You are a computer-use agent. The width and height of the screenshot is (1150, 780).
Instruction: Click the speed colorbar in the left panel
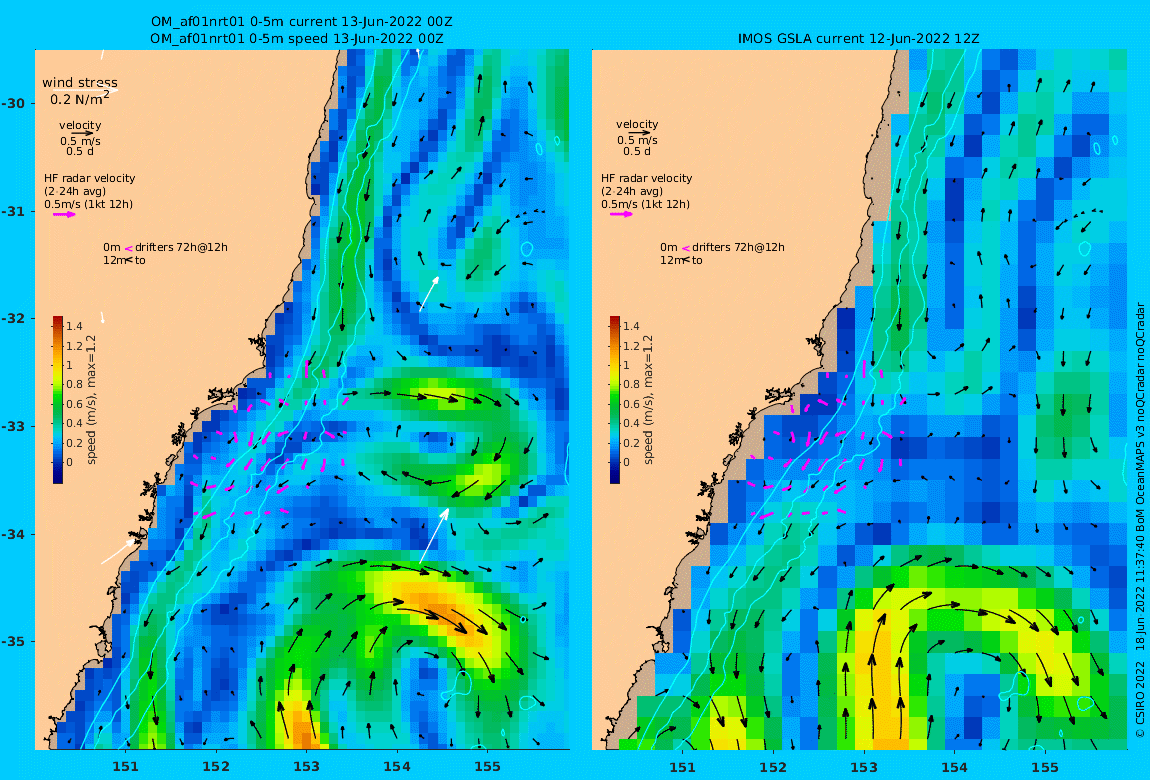tap(58, 400)
